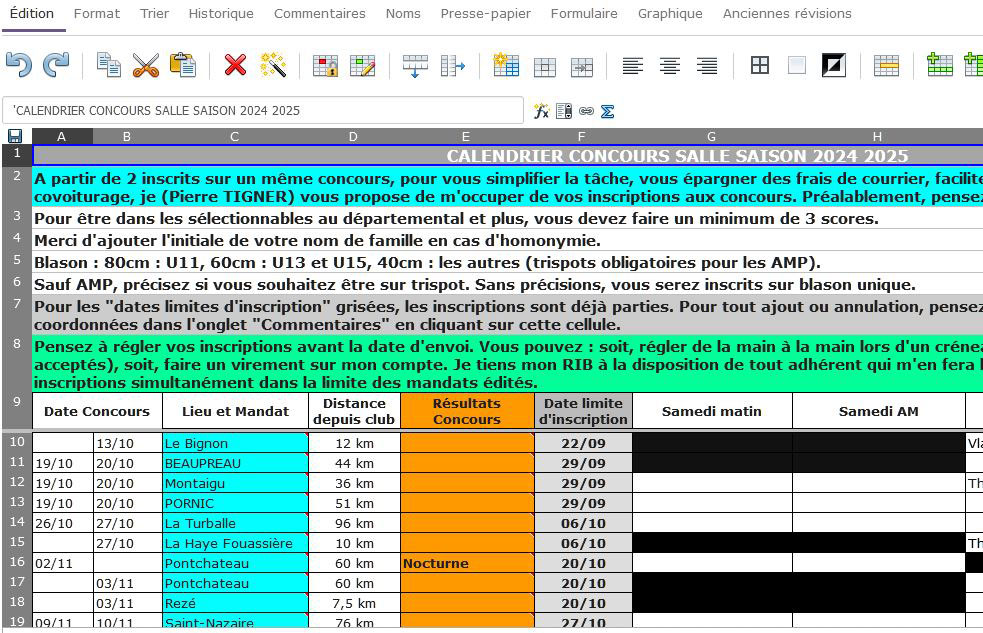The height and width of the screenshot is (633, 983).
Task: Click the black-and-white swap colors icon
Action: pyautogui.click(x=833, y=66)
